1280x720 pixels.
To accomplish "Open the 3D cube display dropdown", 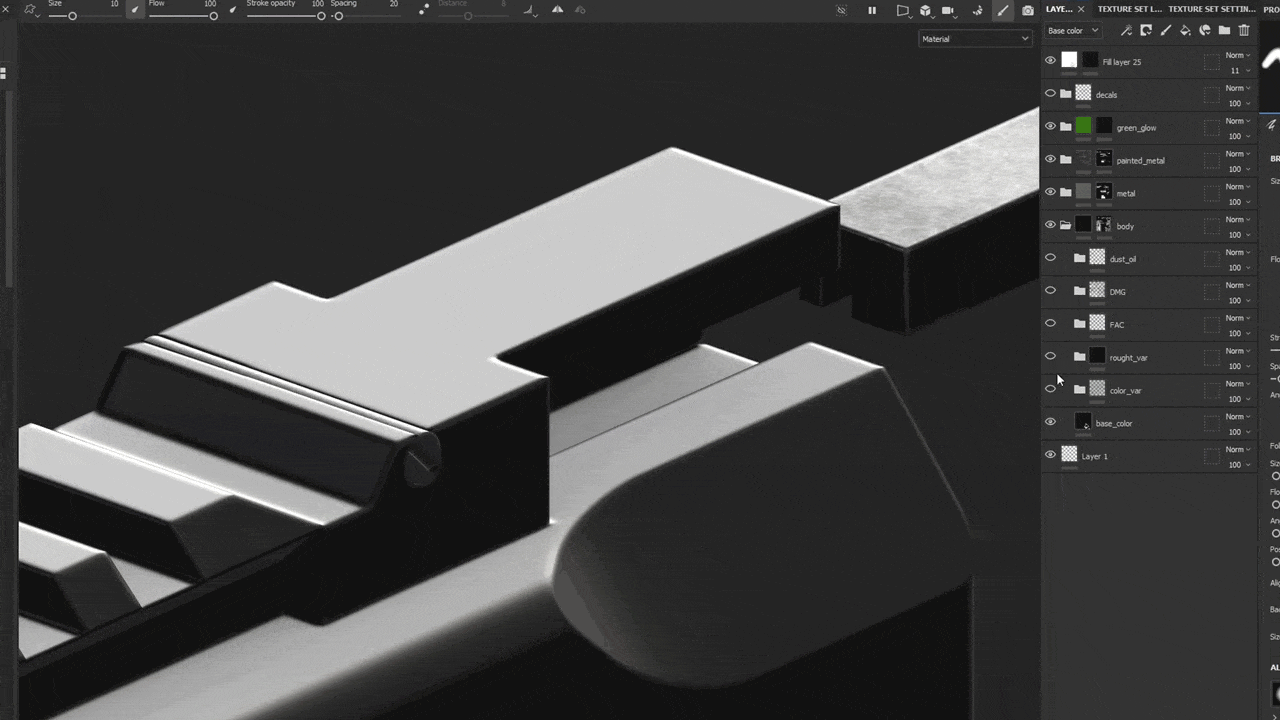I will pos(926,10).
